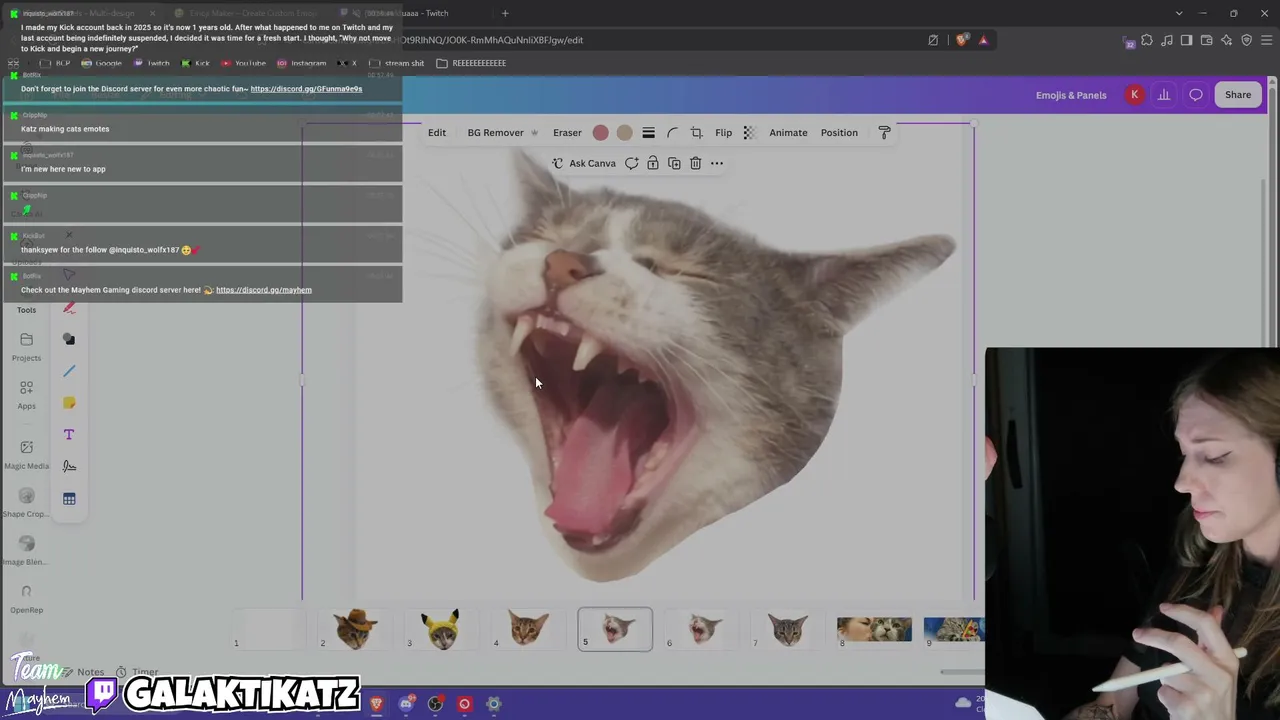Open the Apps sidebar tab
Viewport: 1280px width, 720px height.
tap(26, 395)
